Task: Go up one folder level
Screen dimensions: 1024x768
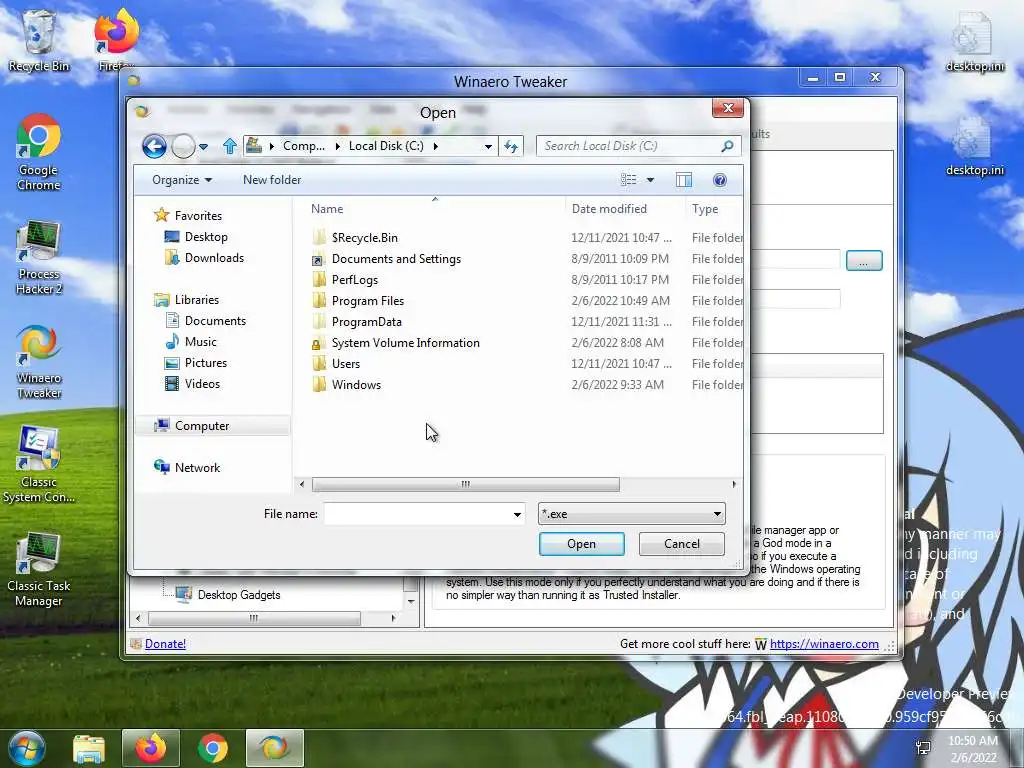Action: (x=229, y=146)
